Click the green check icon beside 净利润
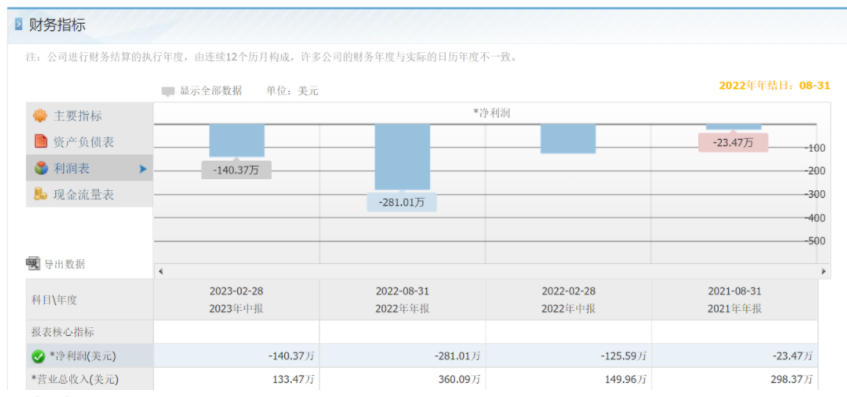The height and width of the screenshot is (397, 847). (x=38, y=356)
